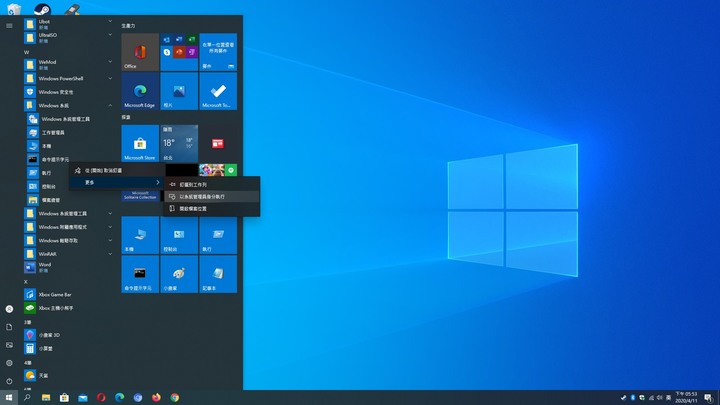Open the taskbar clock showing 05:53
Screen dimensions: 720x405
686,398
